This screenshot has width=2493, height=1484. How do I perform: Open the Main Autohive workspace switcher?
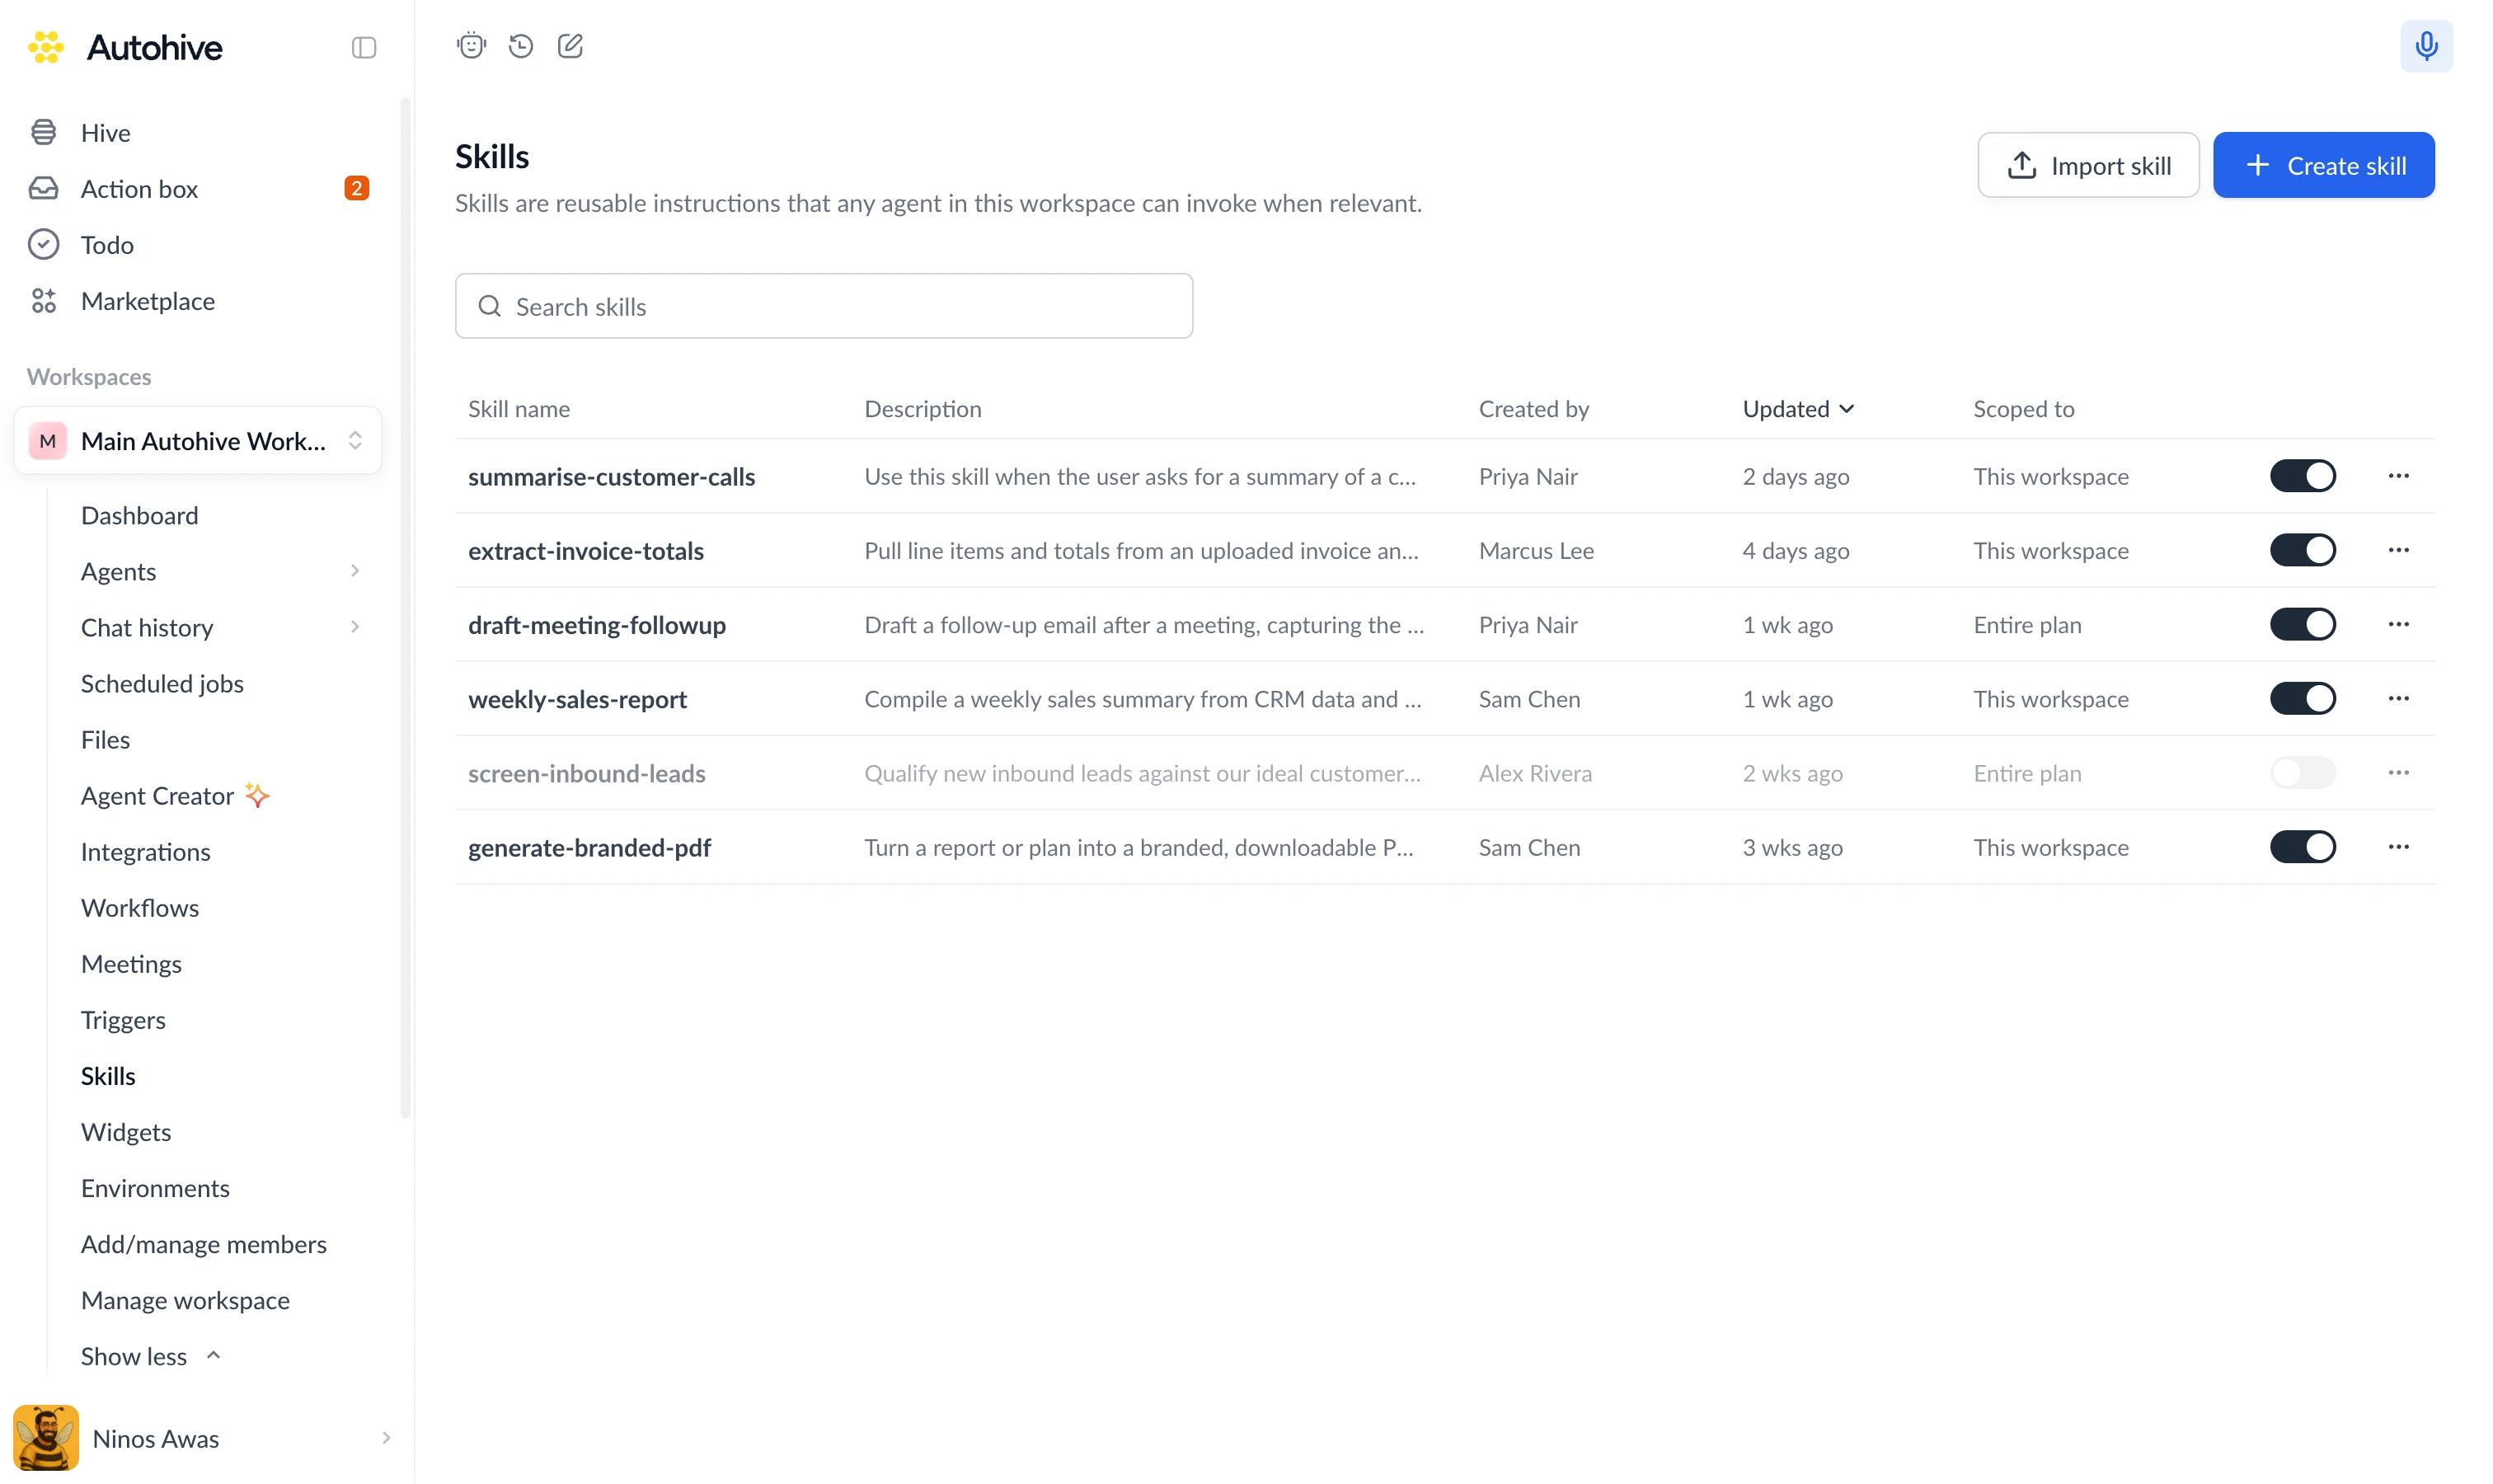pyautogui.click(x=198, y=440)
